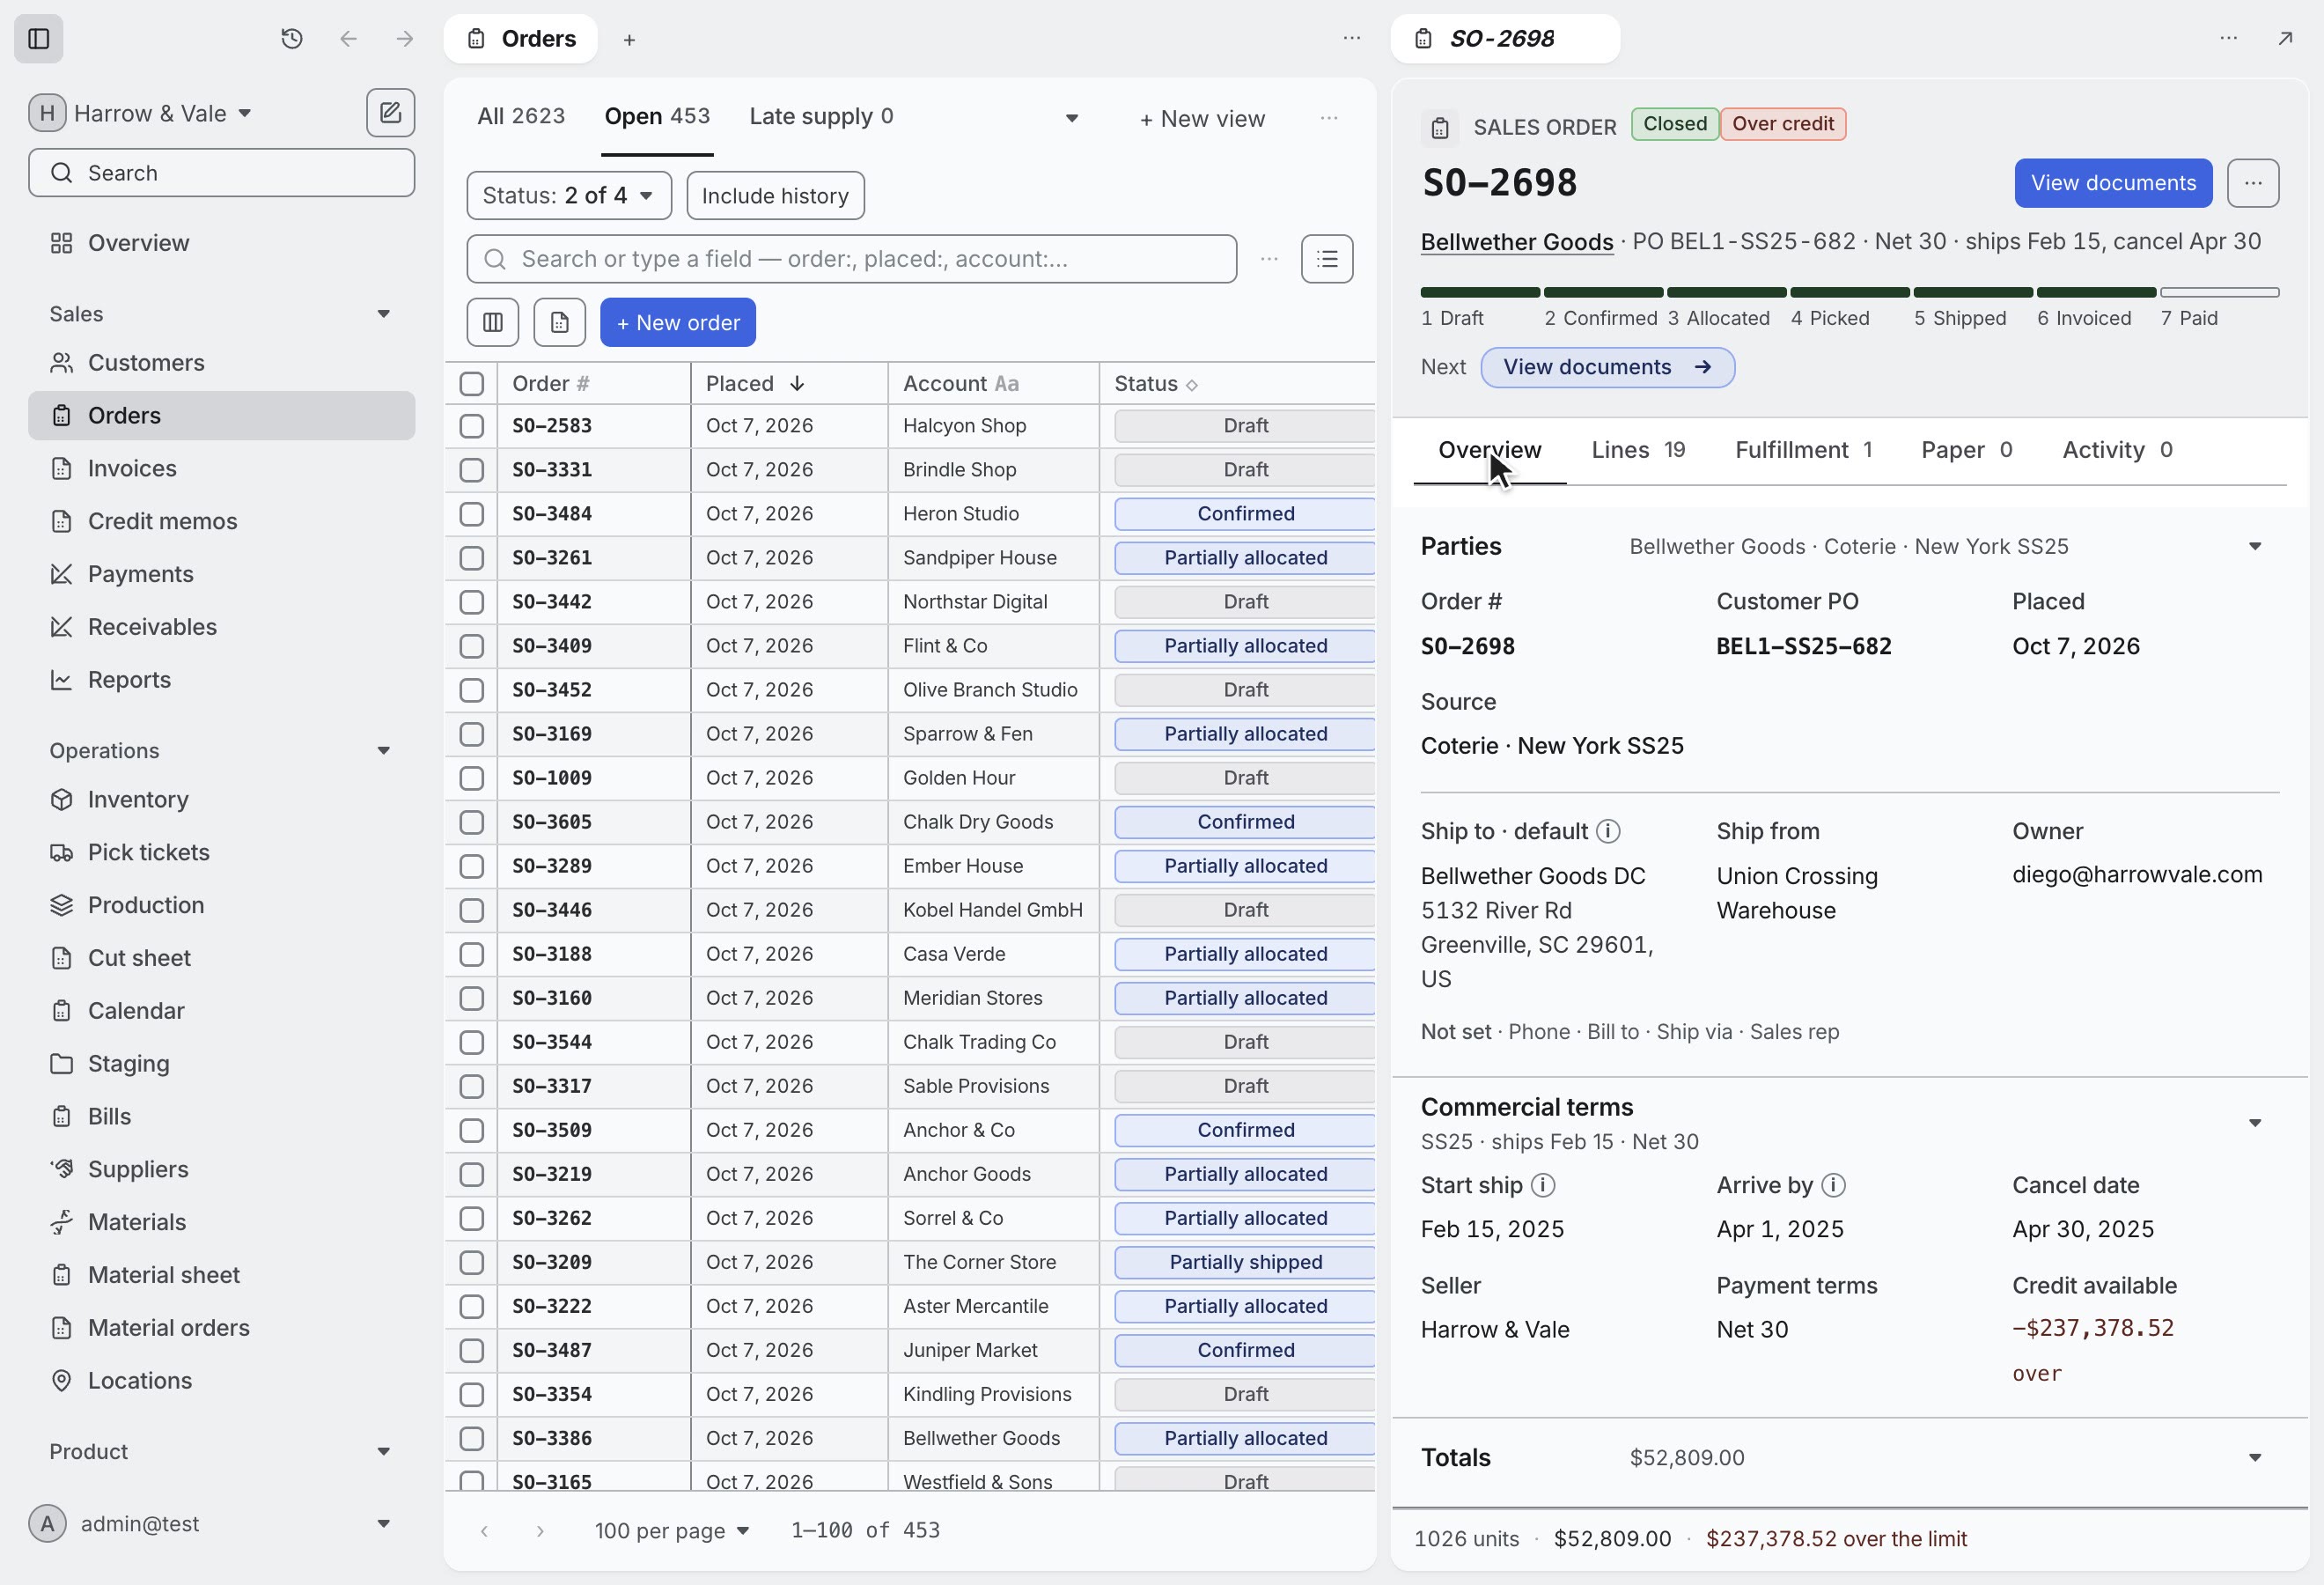Collapse the Sales section in the sidebar
Screen dimensions: 2324x1585
(384, 314)
